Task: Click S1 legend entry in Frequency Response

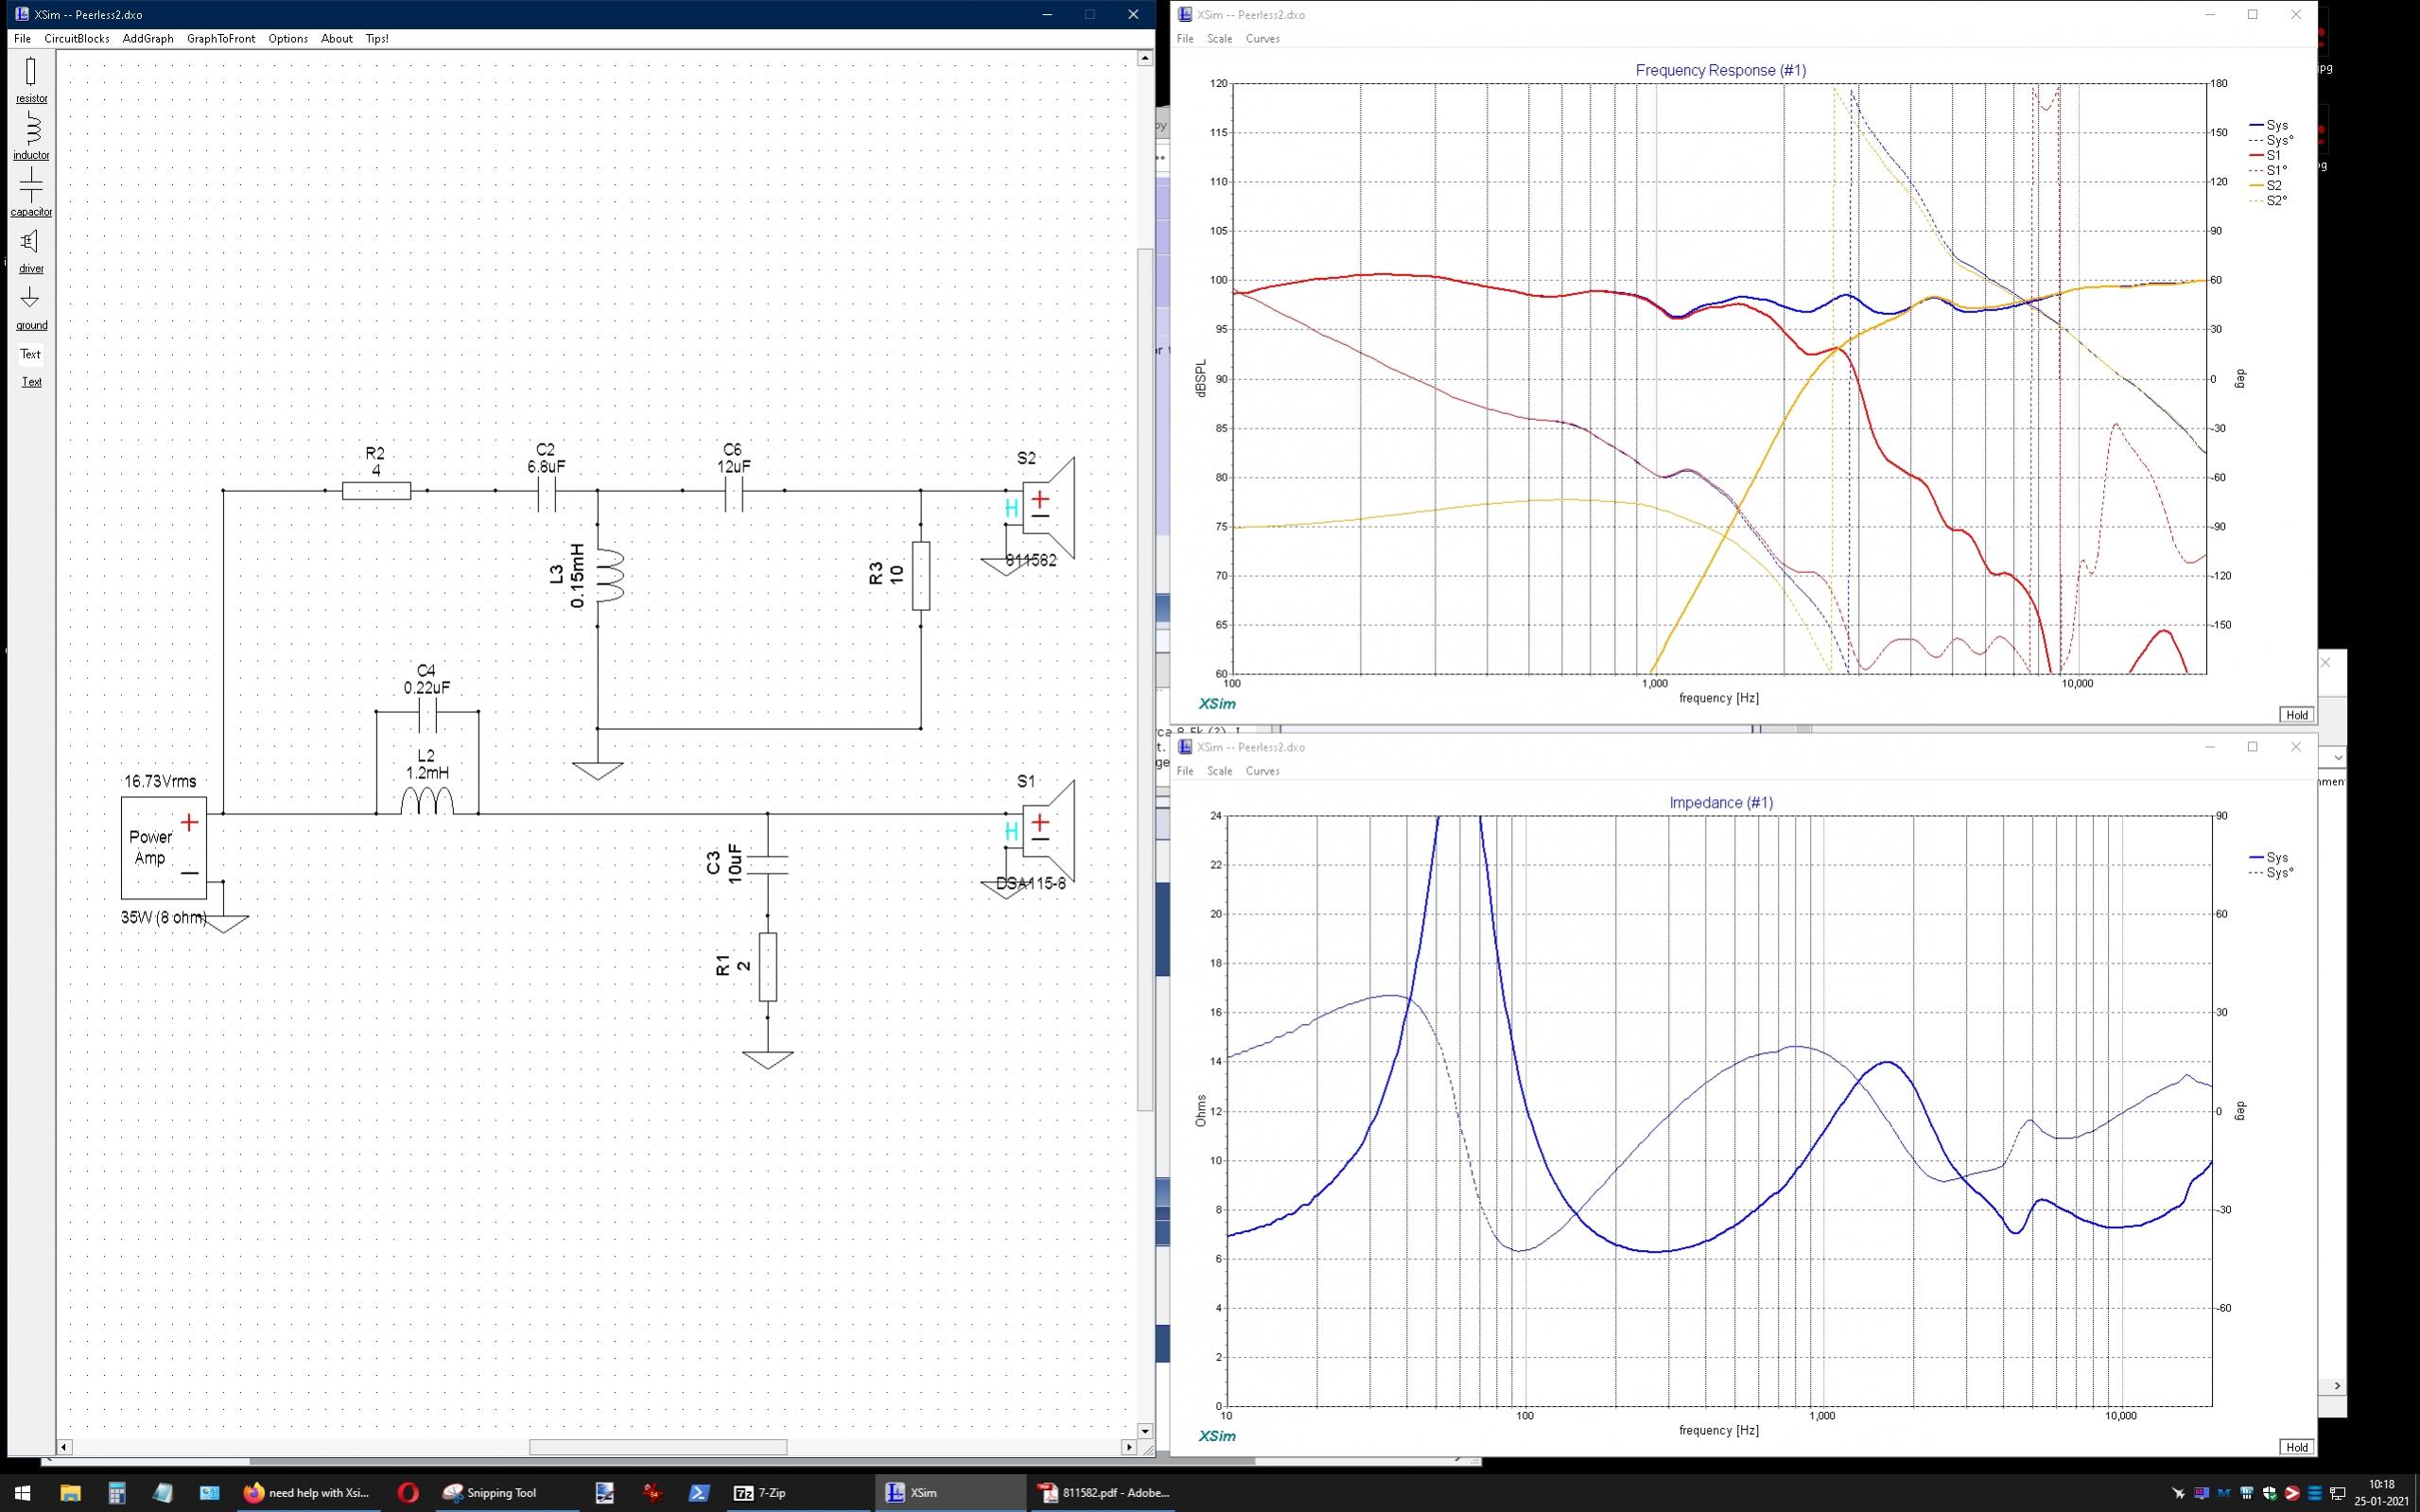Action: point(2265,156)
